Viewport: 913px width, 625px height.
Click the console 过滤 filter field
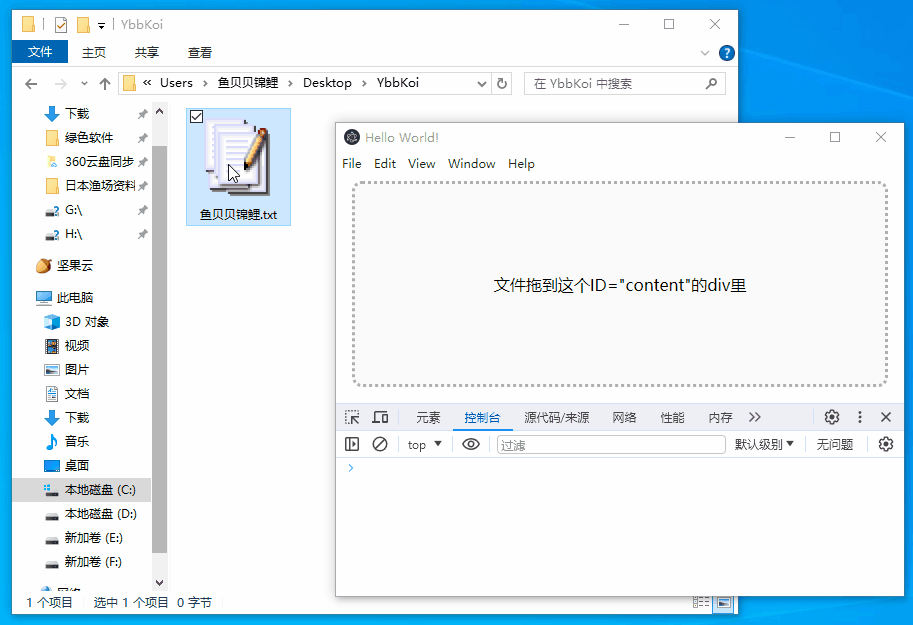tap(611, 444)
